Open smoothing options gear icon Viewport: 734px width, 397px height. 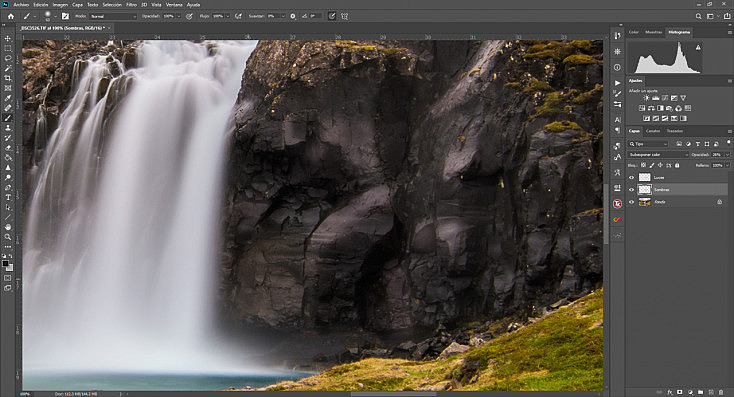pos(293,16)
